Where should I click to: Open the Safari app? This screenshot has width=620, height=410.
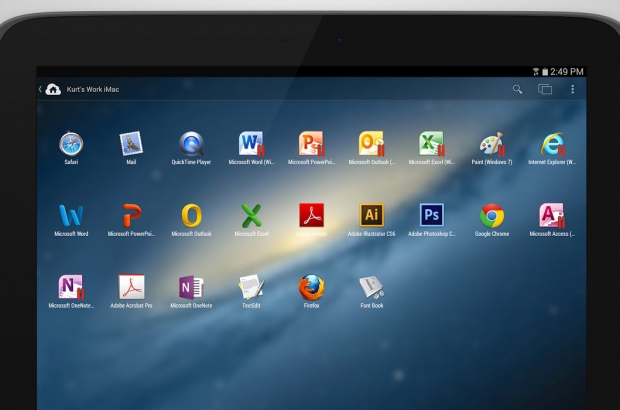click(x=71, y=144)
